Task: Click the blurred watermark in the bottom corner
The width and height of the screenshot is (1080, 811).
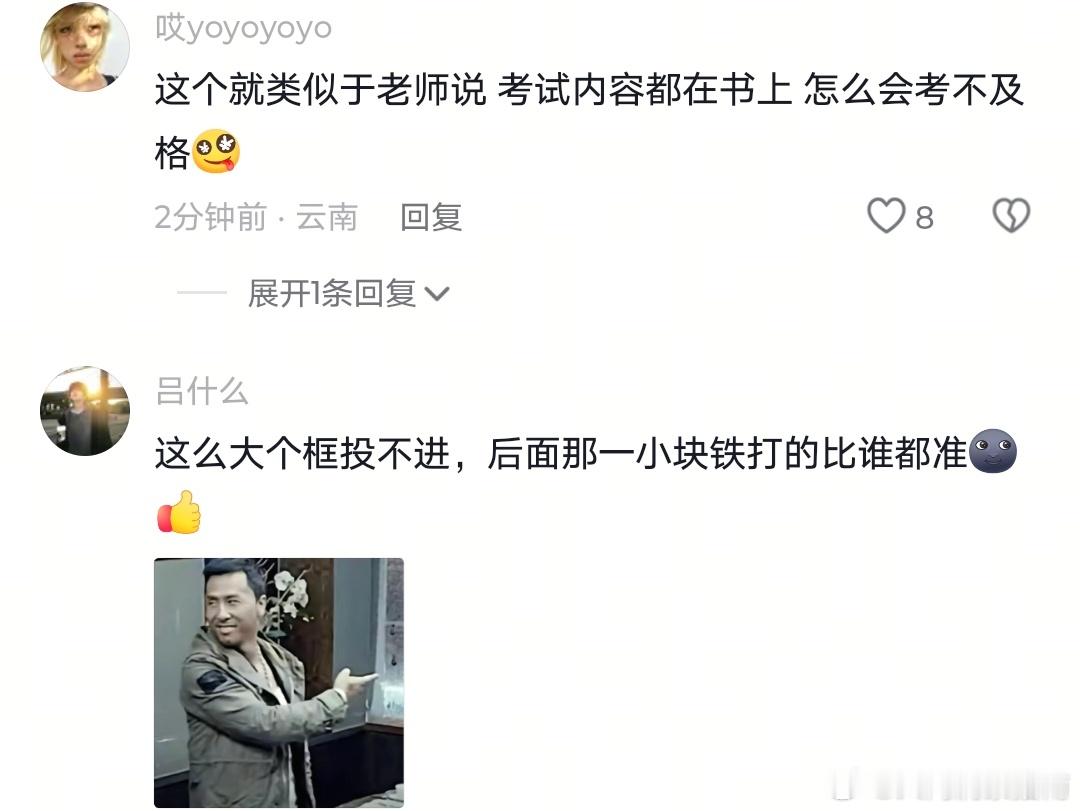Action: [x=951, y=785]
